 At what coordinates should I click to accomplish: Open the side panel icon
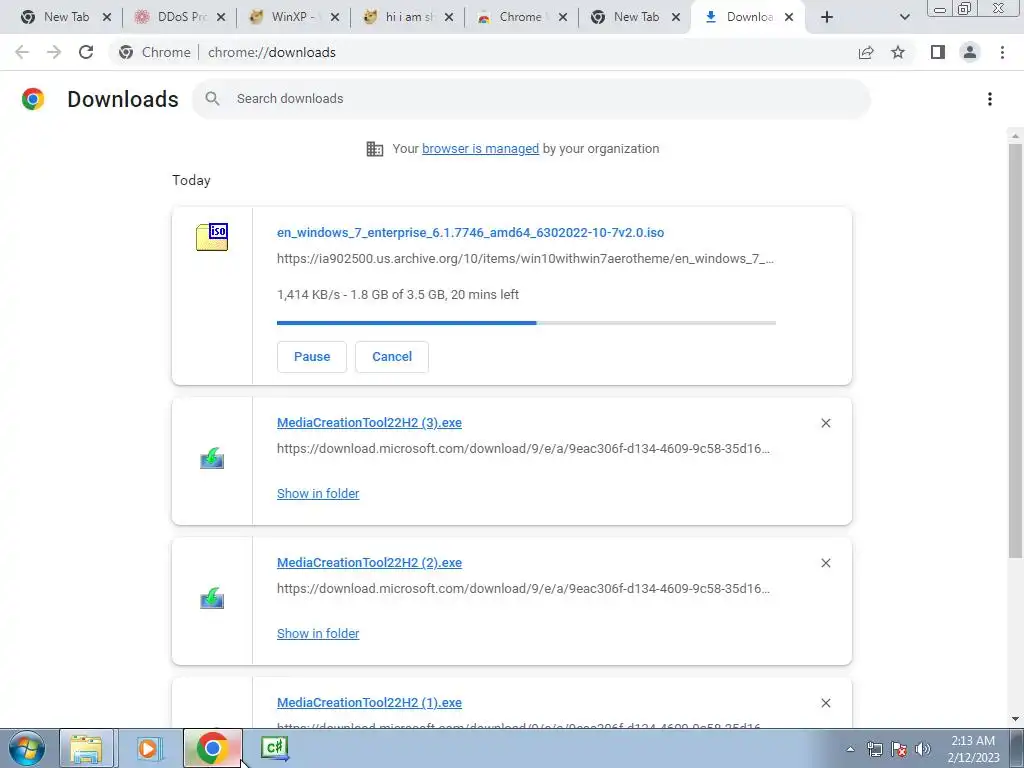(x=938, y=52)
